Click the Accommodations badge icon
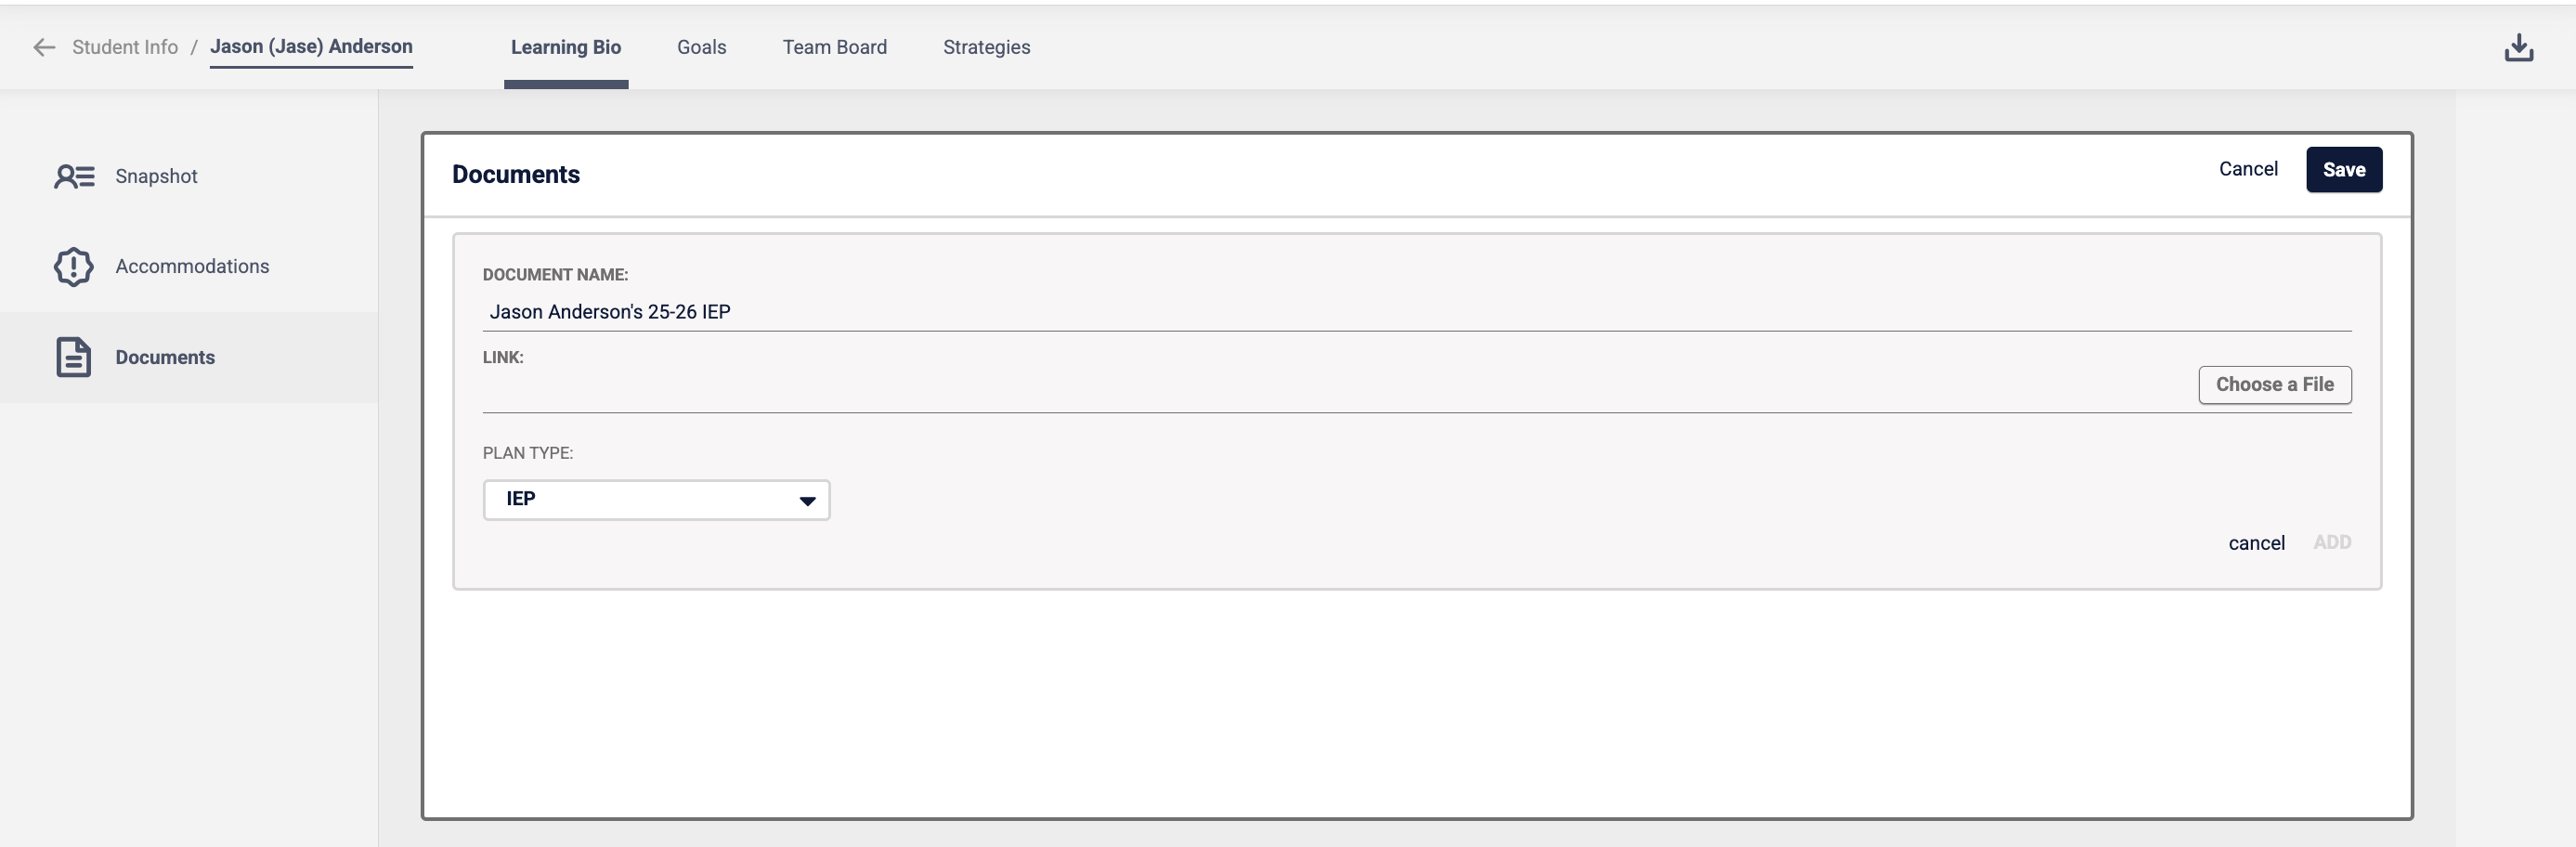Image resolution: width=2576 pixels, height=847 pixels. coord(74,267)
